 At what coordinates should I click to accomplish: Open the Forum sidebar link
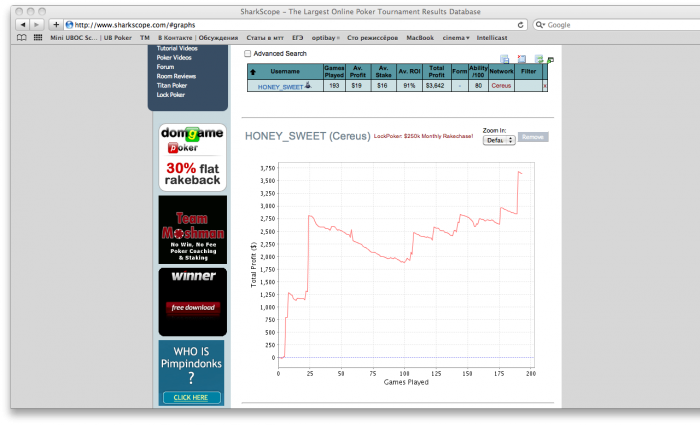[x=165, y=67]
